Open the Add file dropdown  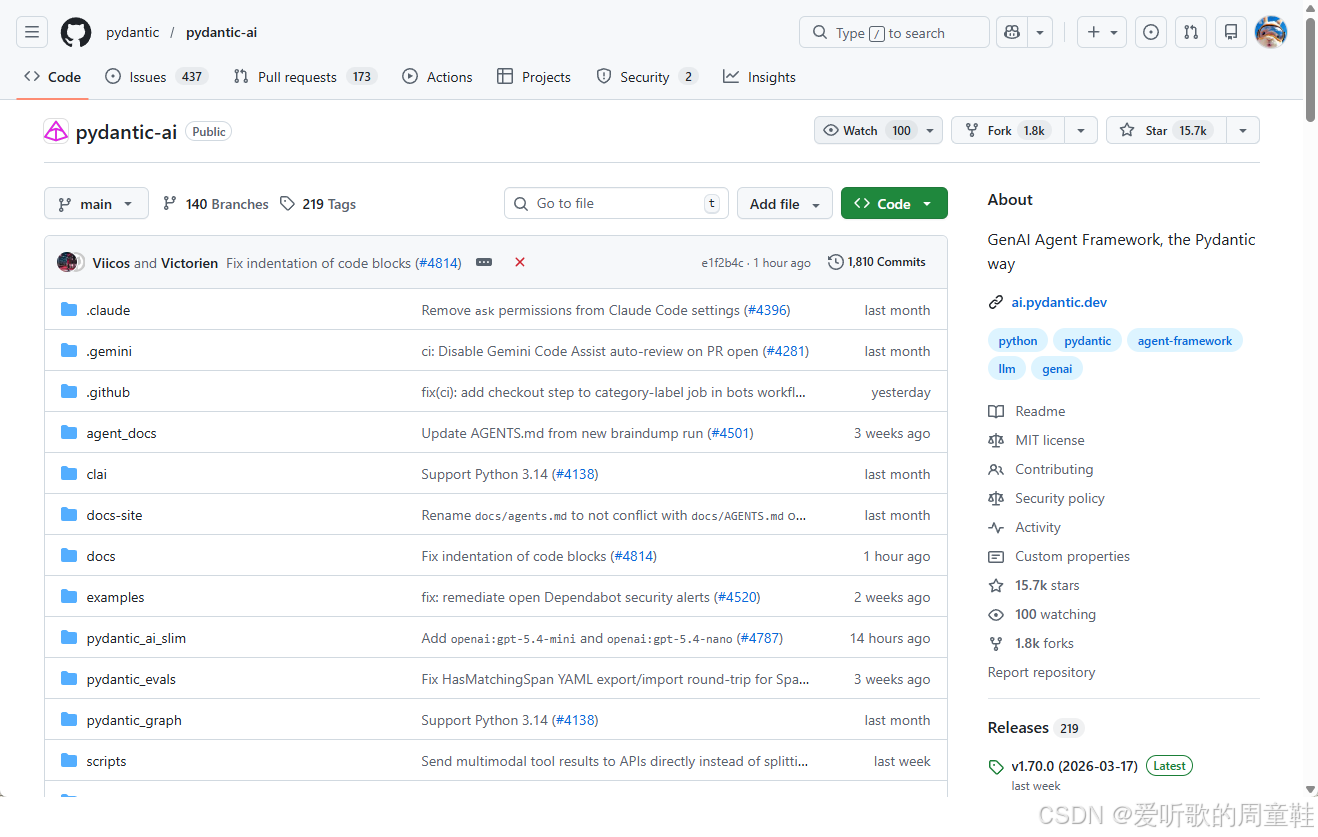pos(785,203)
